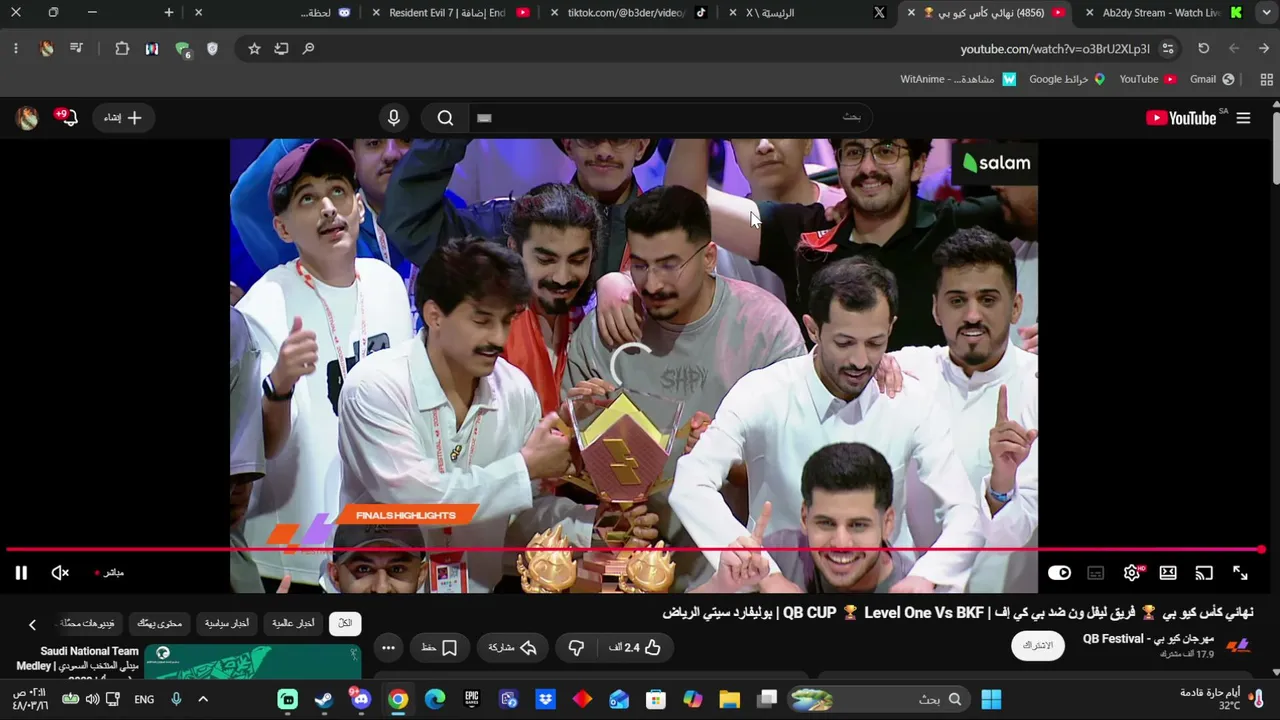Open a new browser tab
The height and width of the screenshot is (720, 1280).
click(x=169, y=13)
